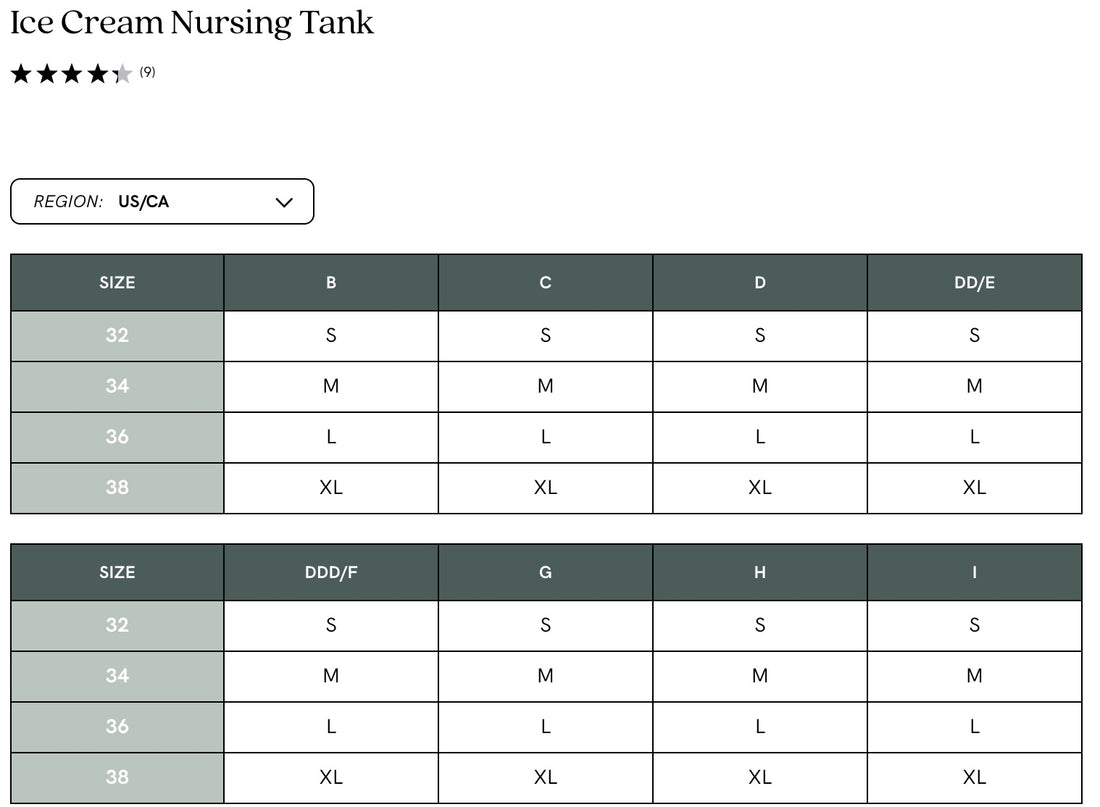Click the XL cell for 38 I
The image size is (1100, 807).
point(974,777)
